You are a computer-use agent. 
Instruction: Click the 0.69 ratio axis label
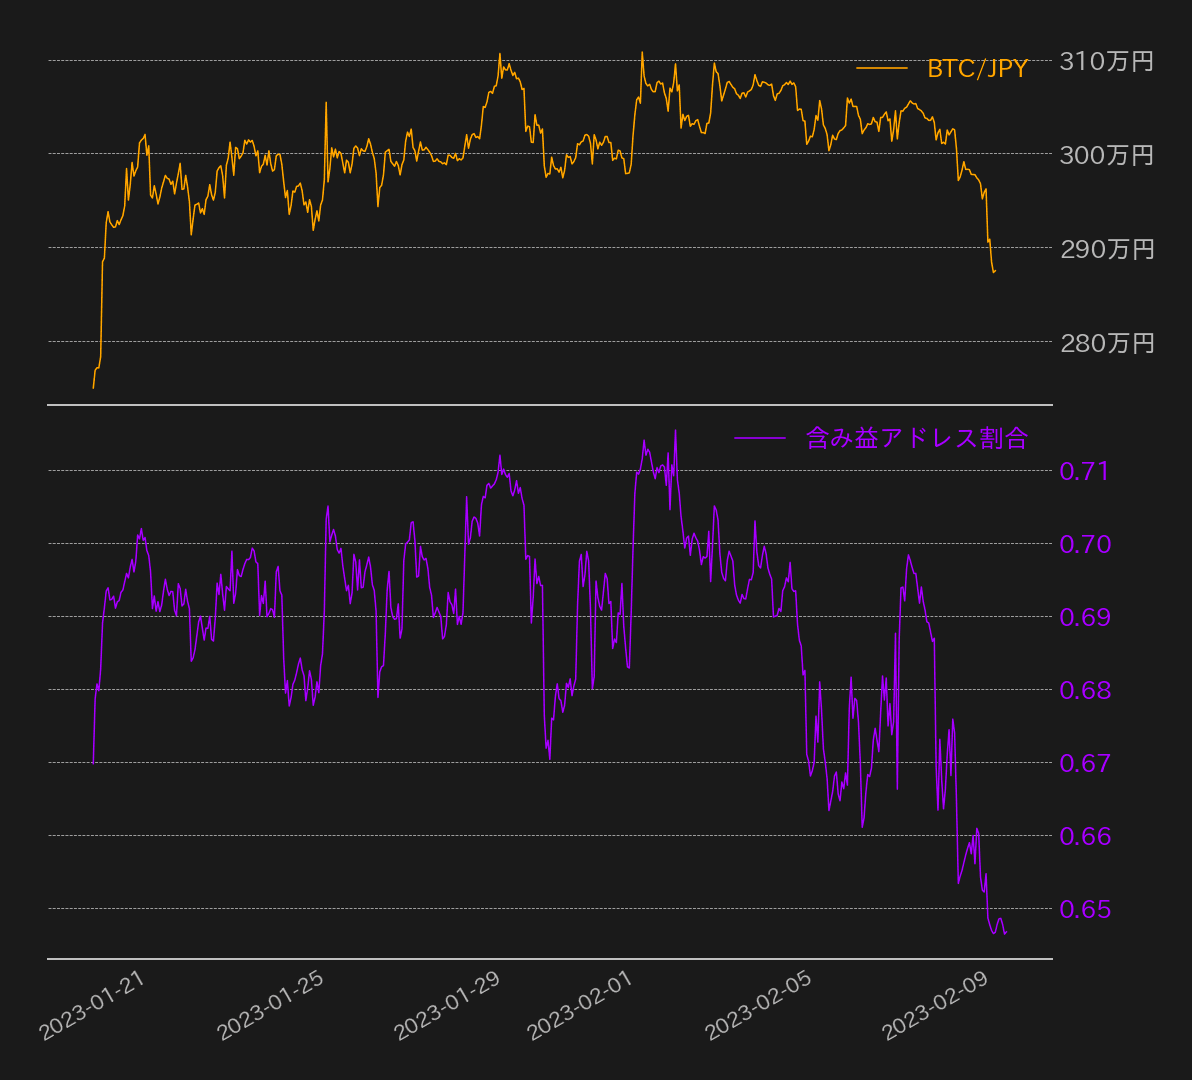[1084, 617]
